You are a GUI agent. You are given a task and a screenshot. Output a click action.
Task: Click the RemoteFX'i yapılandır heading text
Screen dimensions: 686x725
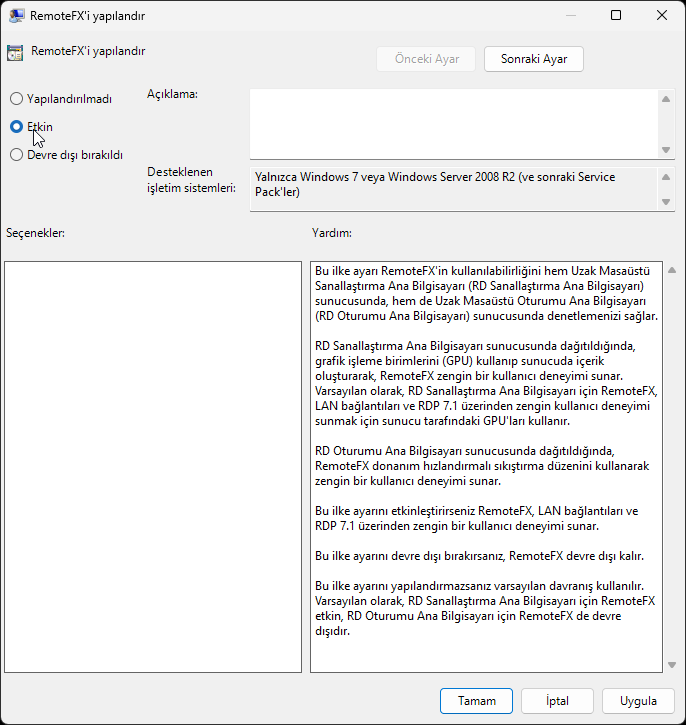pyautogui.click(x=88, y=51)
